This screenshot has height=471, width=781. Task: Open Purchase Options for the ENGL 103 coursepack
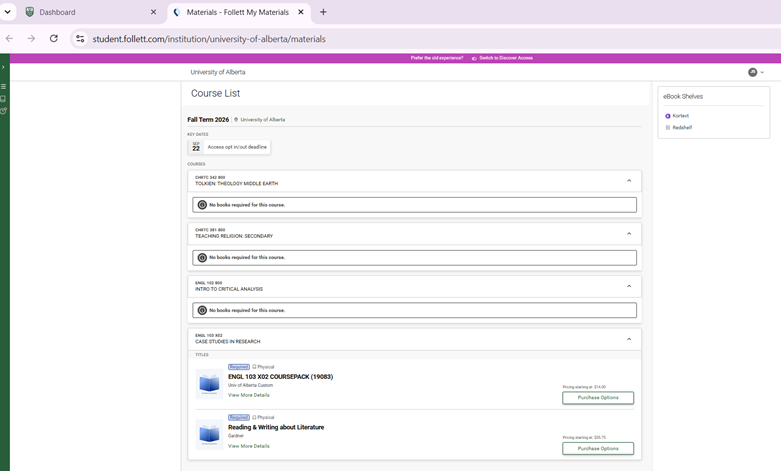[598, 398]
